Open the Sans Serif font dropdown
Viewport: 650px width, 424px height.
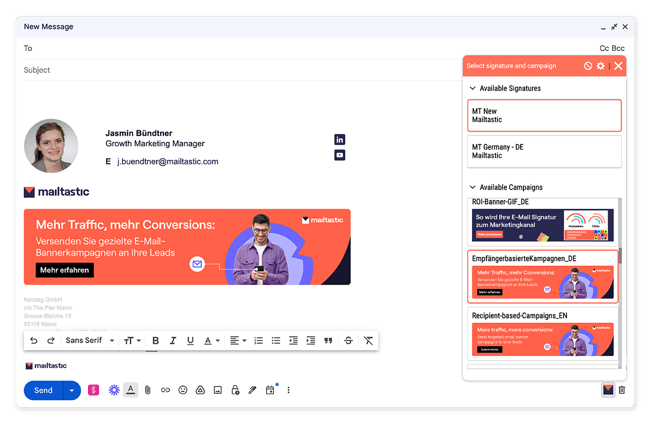(x=90, y=341)
